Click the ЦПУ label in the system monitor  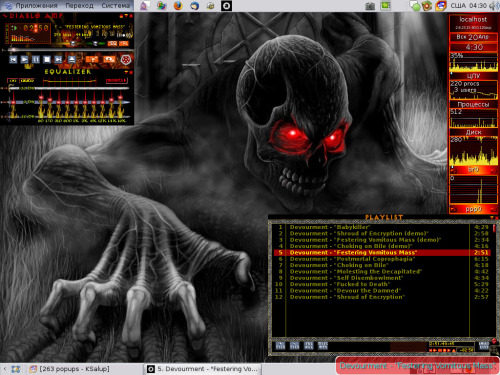click(473, 76)
